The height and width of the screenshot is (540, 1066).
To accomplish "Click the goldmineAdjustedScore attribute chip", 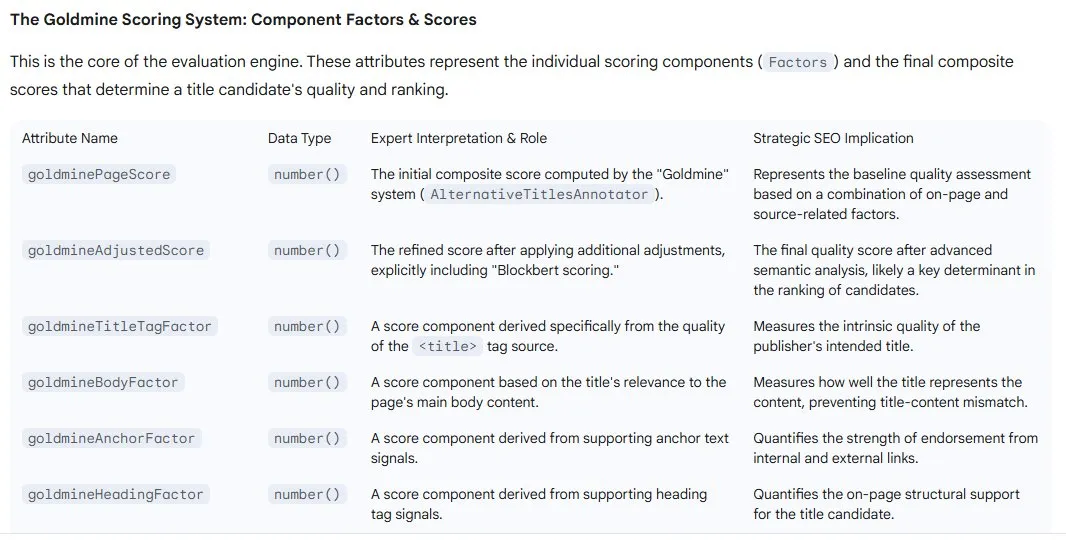I will 115,250.
